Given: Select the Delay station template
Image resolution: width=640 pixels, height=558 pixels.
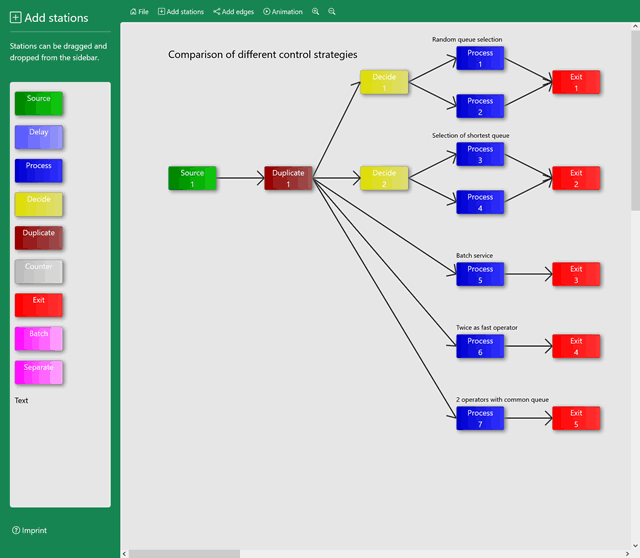Looking at the screenshot, I should click(39, 137).
